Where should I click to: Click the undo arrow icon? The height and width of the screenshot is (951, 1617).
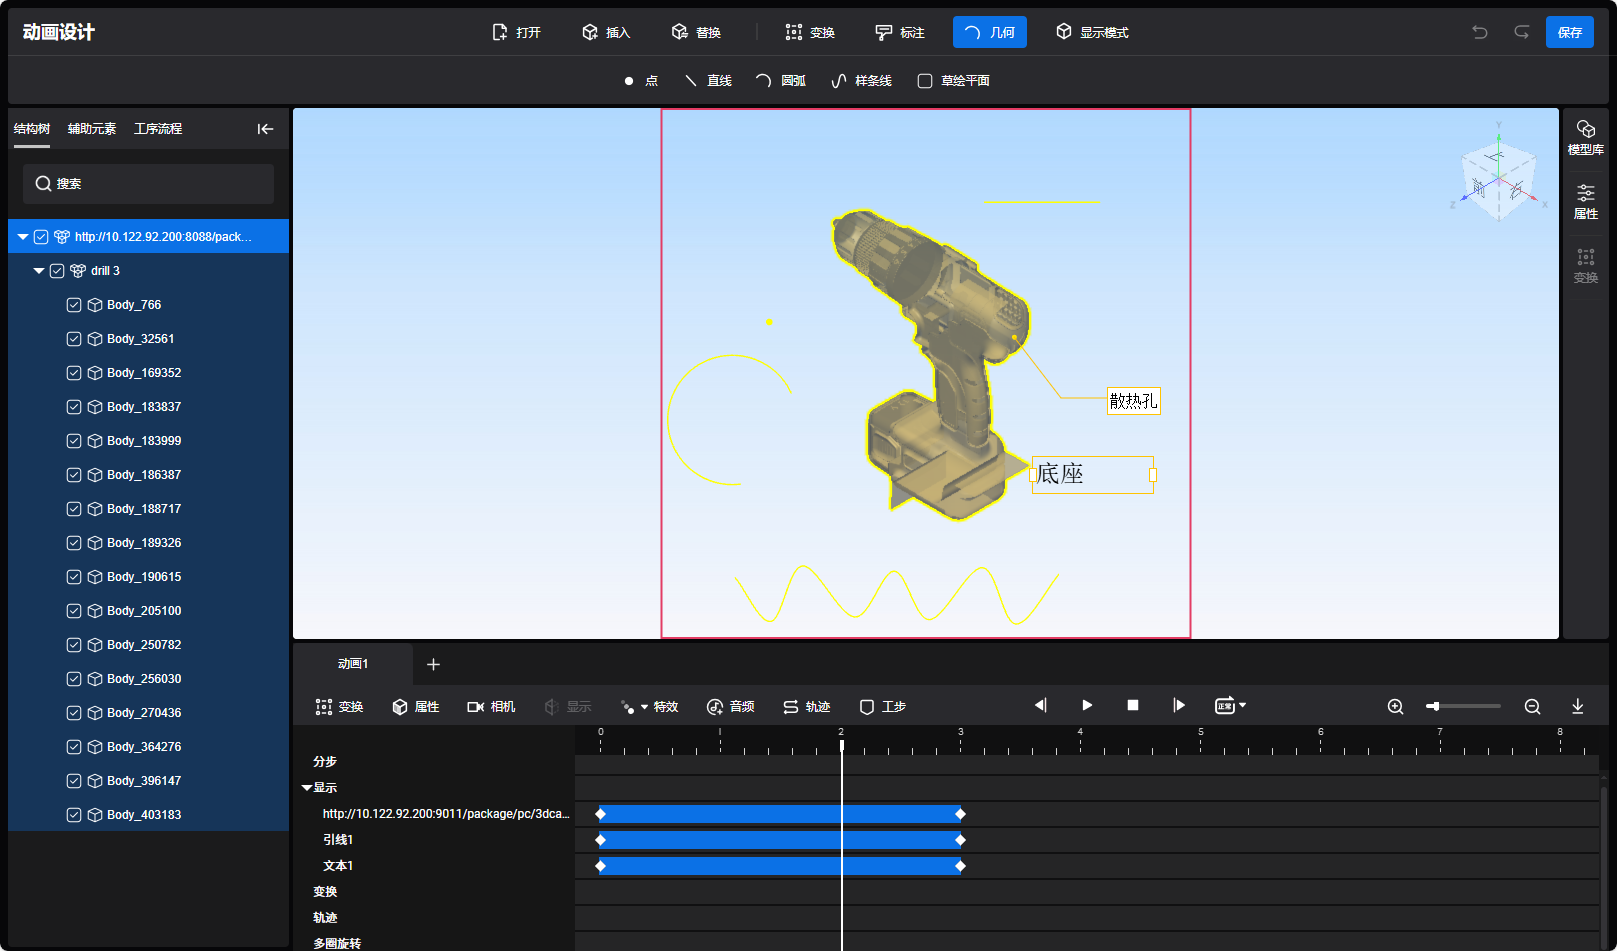pyautogui.click(x=1480, y=32)
